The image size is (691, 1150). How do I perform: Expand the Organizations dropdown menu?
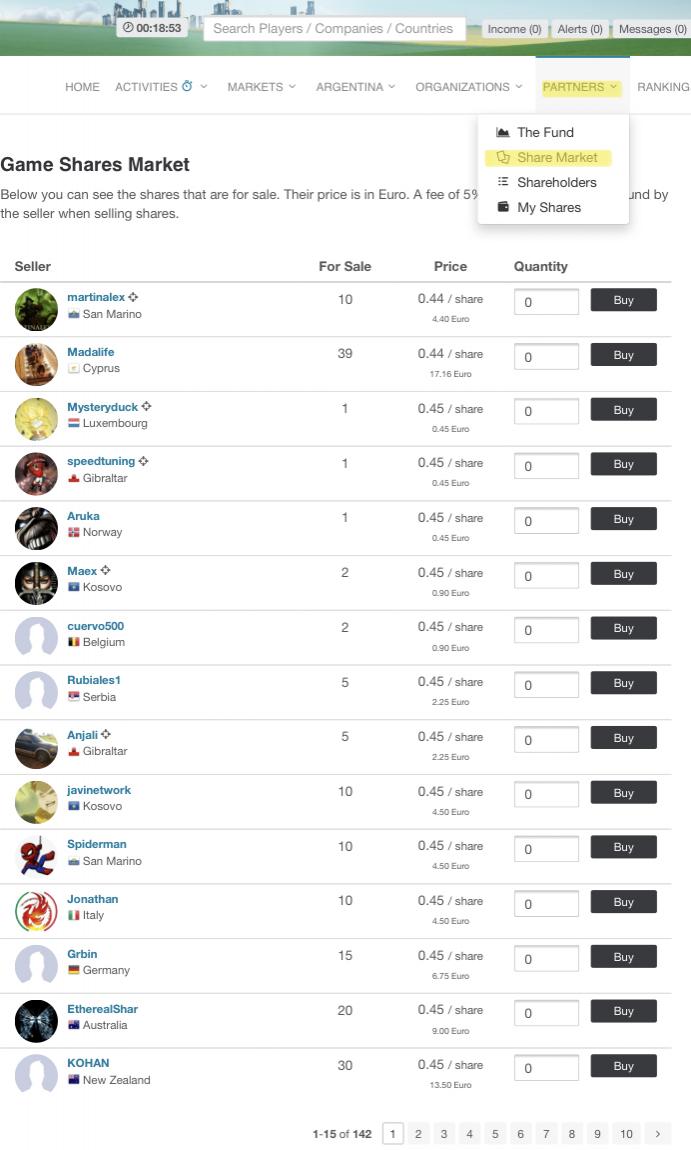coord(469,87)
